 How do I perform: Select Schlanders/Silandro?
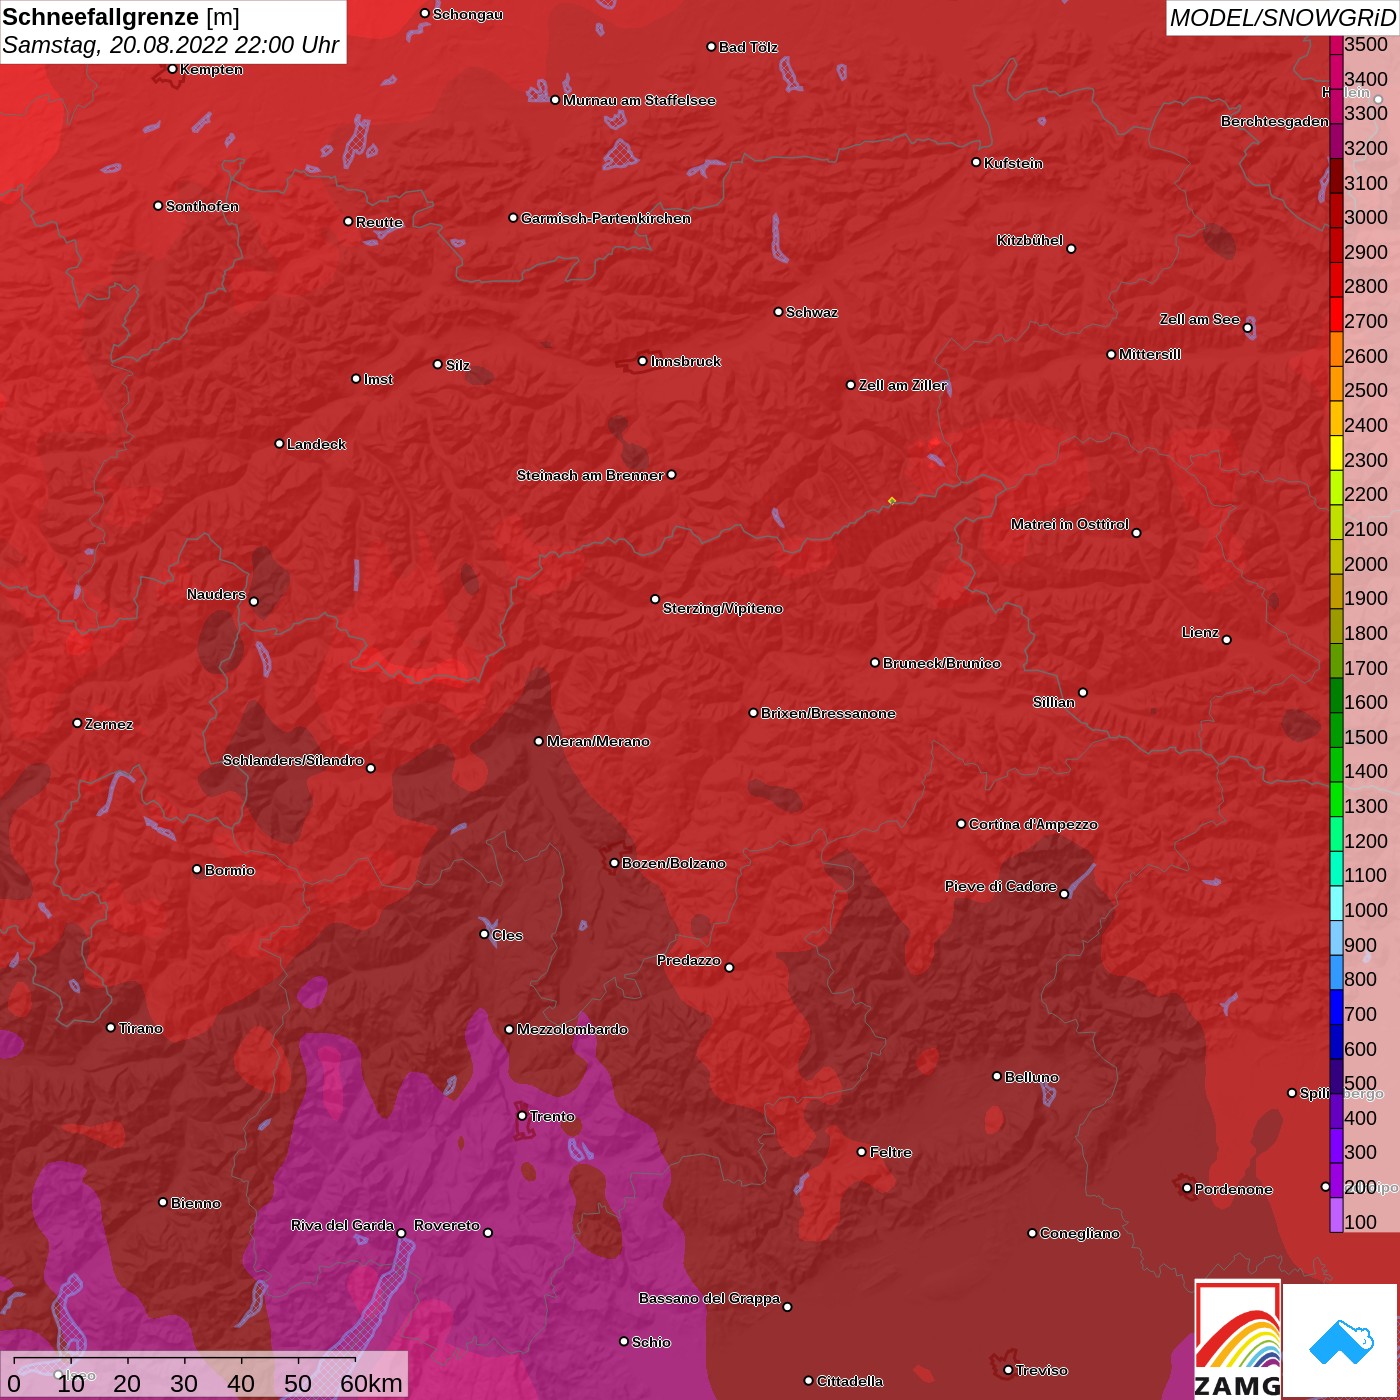[293, 760]
